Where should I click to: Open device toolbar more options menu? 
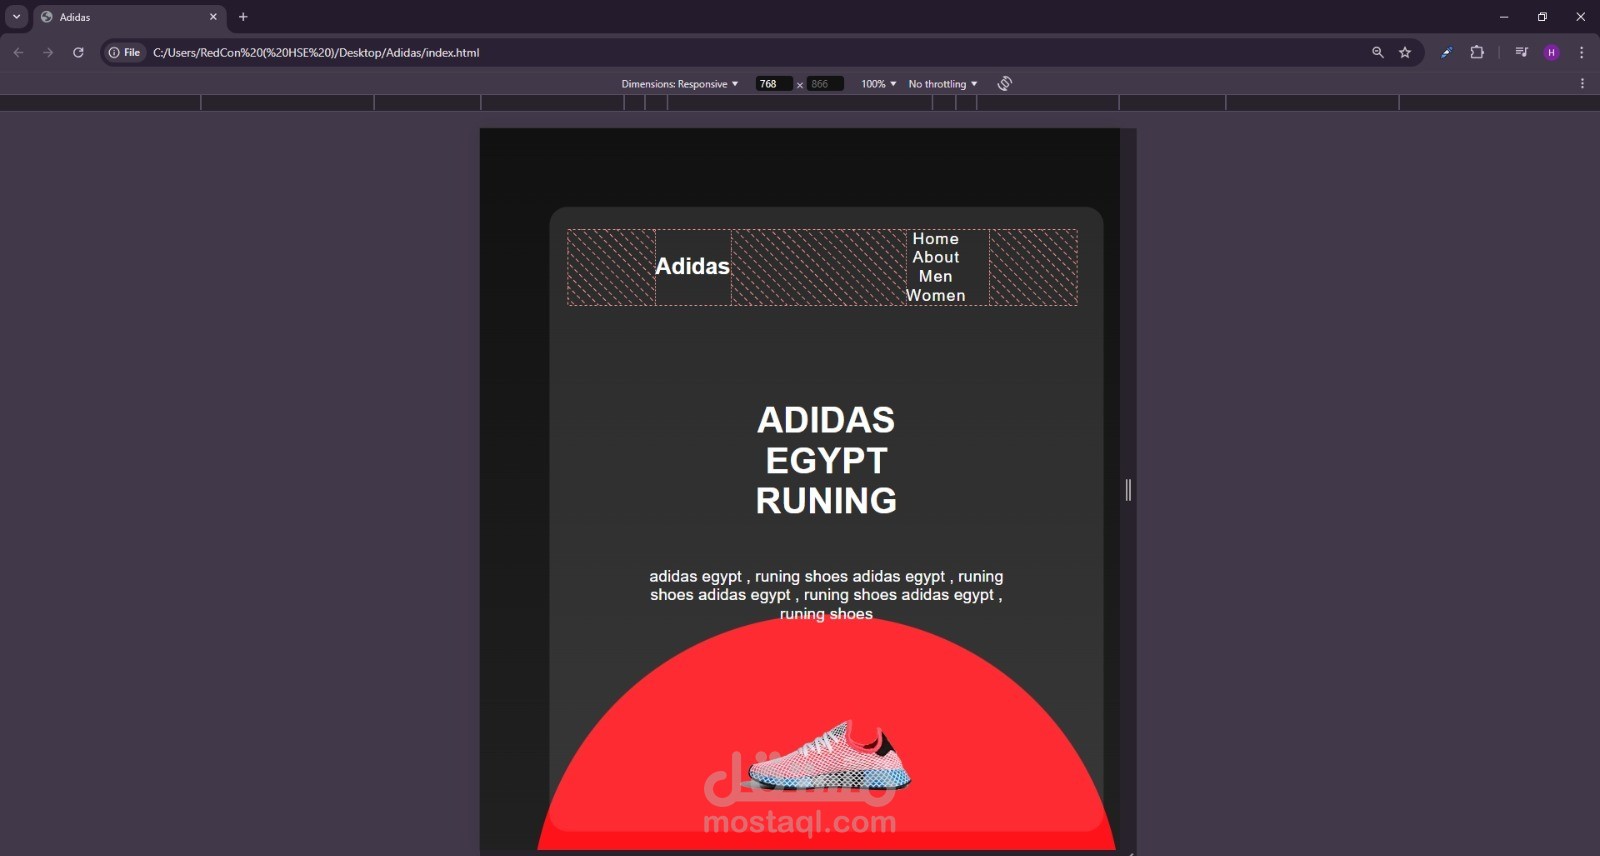click(1582, 84)
